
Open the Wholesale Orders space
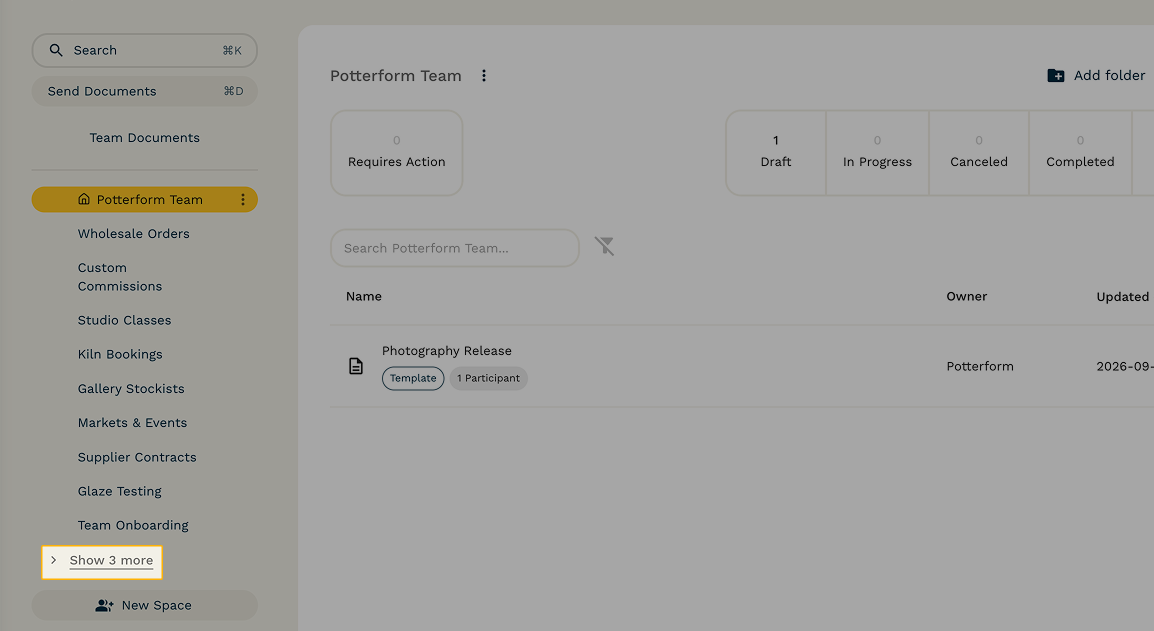(x=134, y=233)
